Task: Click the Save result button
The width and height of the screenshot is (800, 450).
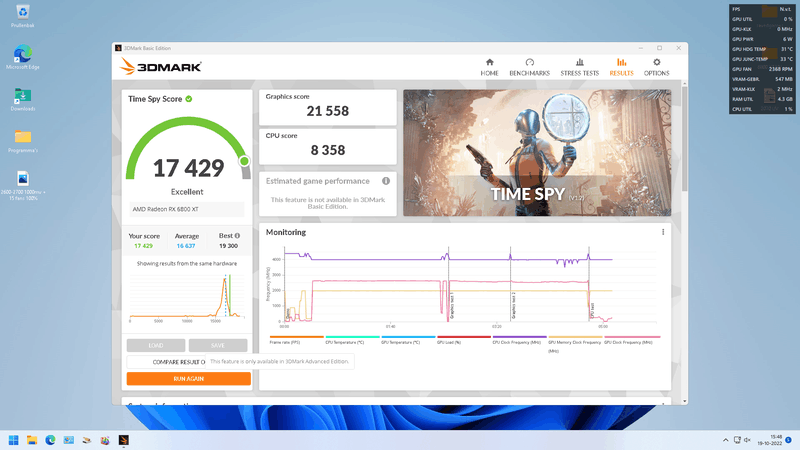Action: pos(218,345)
